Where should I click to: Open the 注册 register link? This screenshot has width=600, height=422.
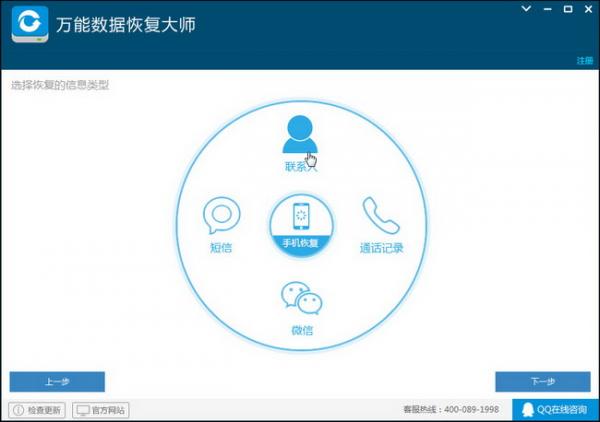point(585,60)
